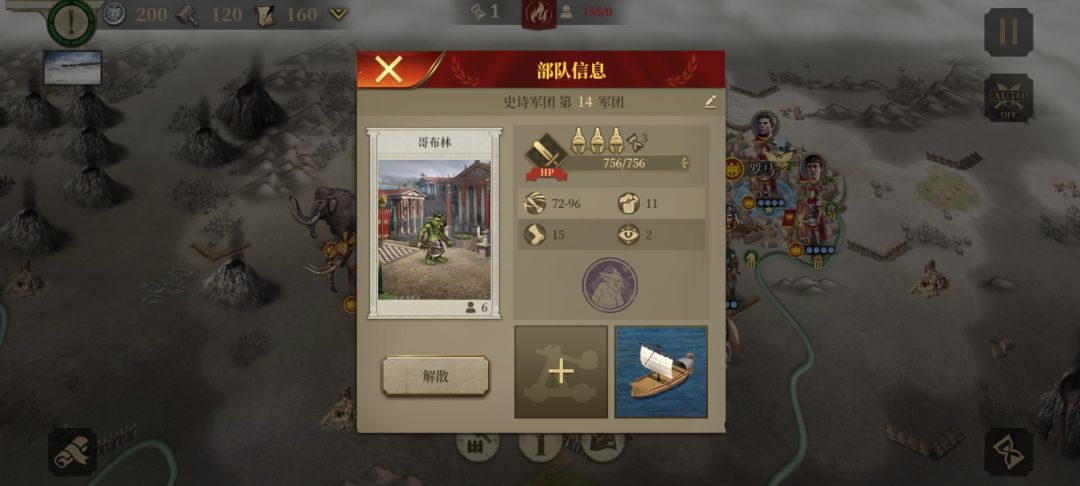Viewport: 1080px width, 486px height.
Task: Open the scroll icon at bottom left
Action: coord(72,452)
